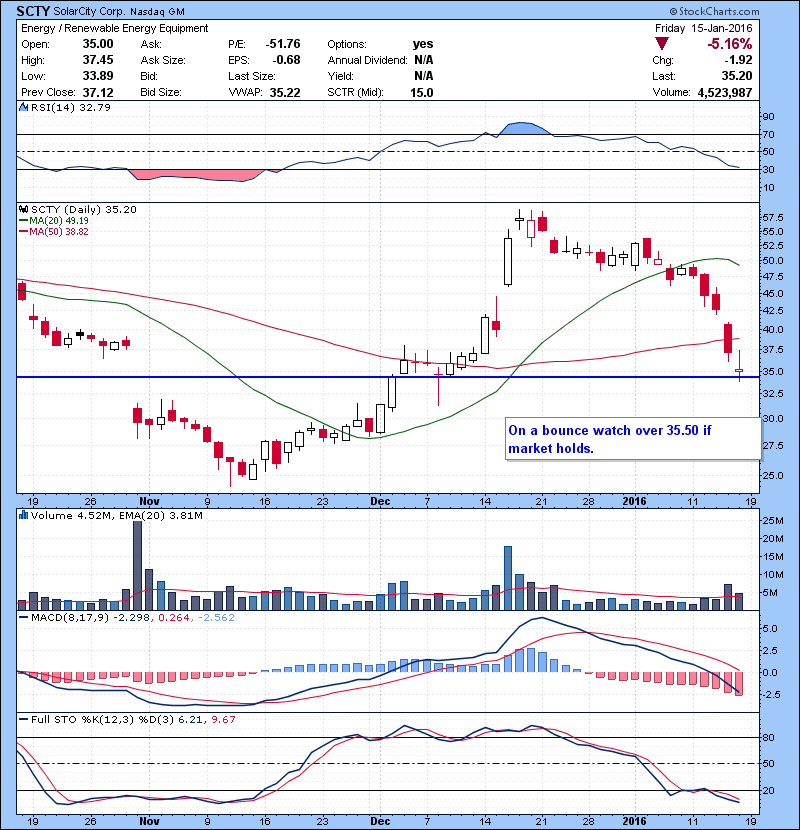Click the Last price 35.20 value
The width and height of the screenshot is (800, 830).
pyautogui.click(x=736, y=76)
